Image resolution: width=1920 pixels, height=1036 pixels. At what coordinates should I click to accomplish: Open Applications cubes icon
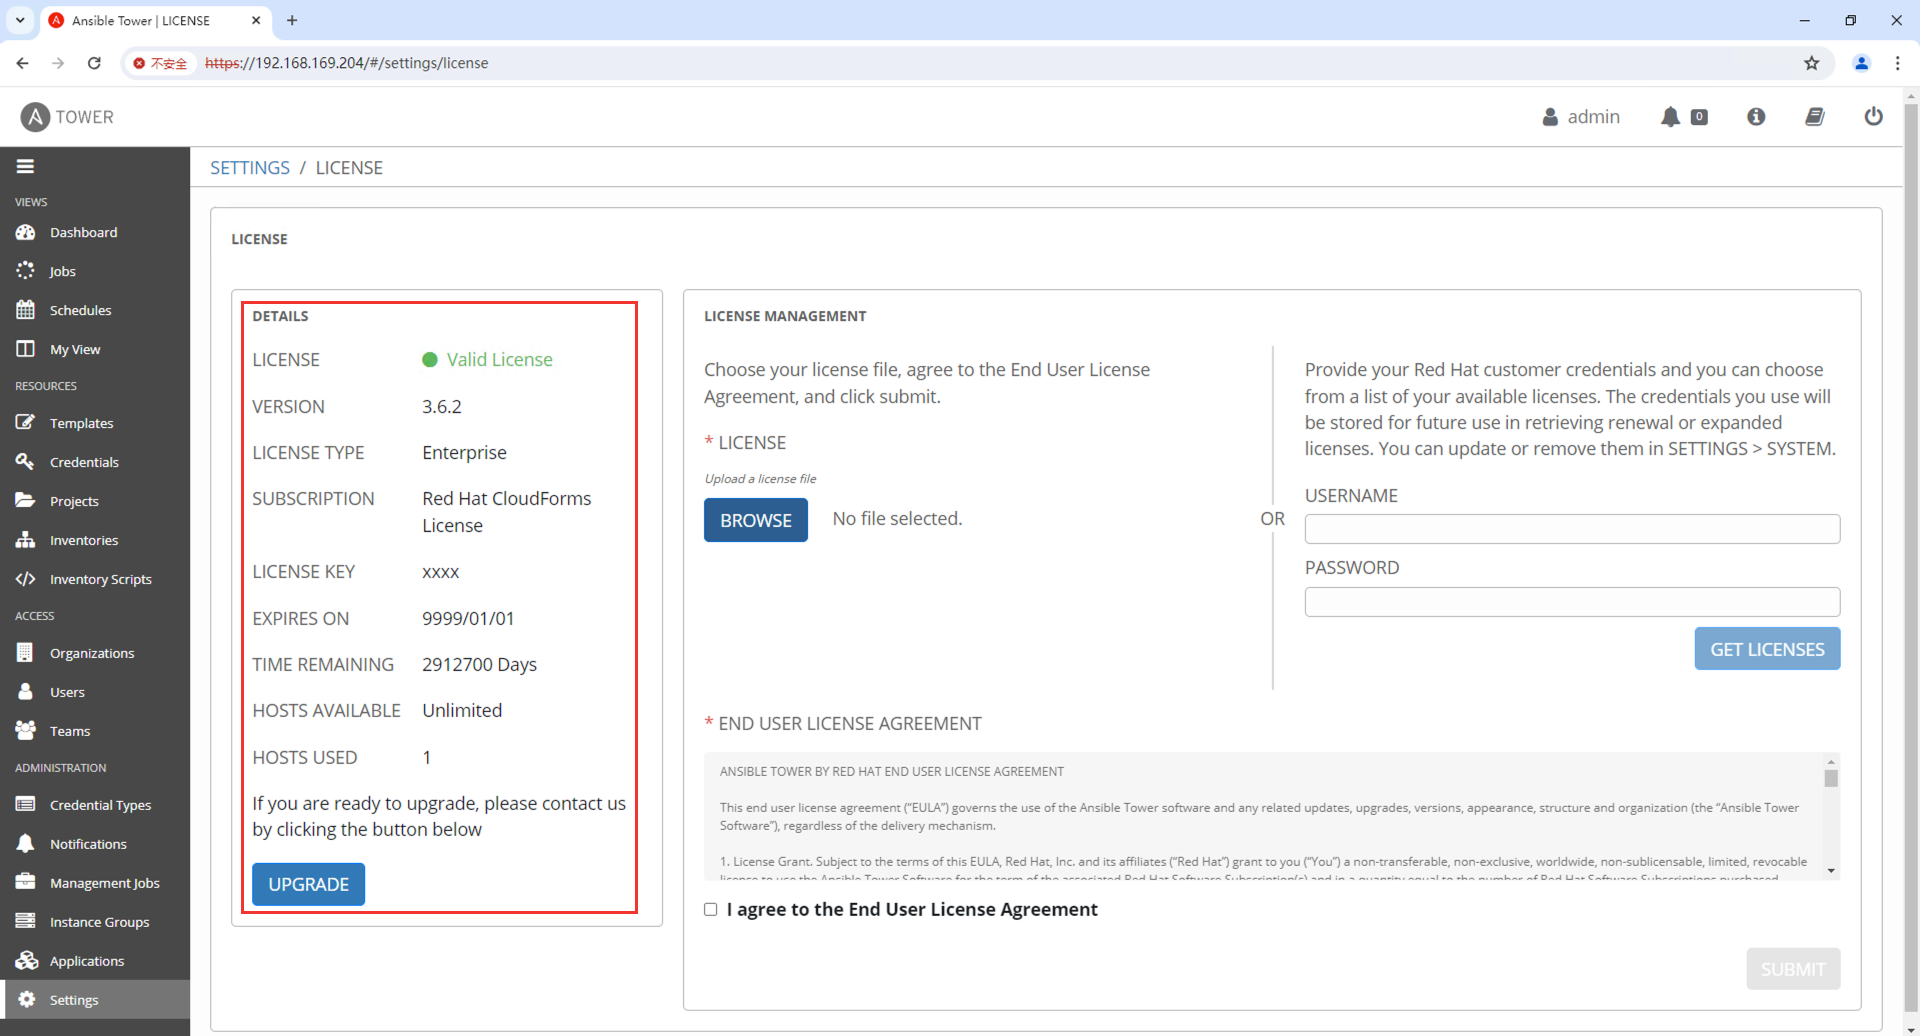[x=26, y=961]
